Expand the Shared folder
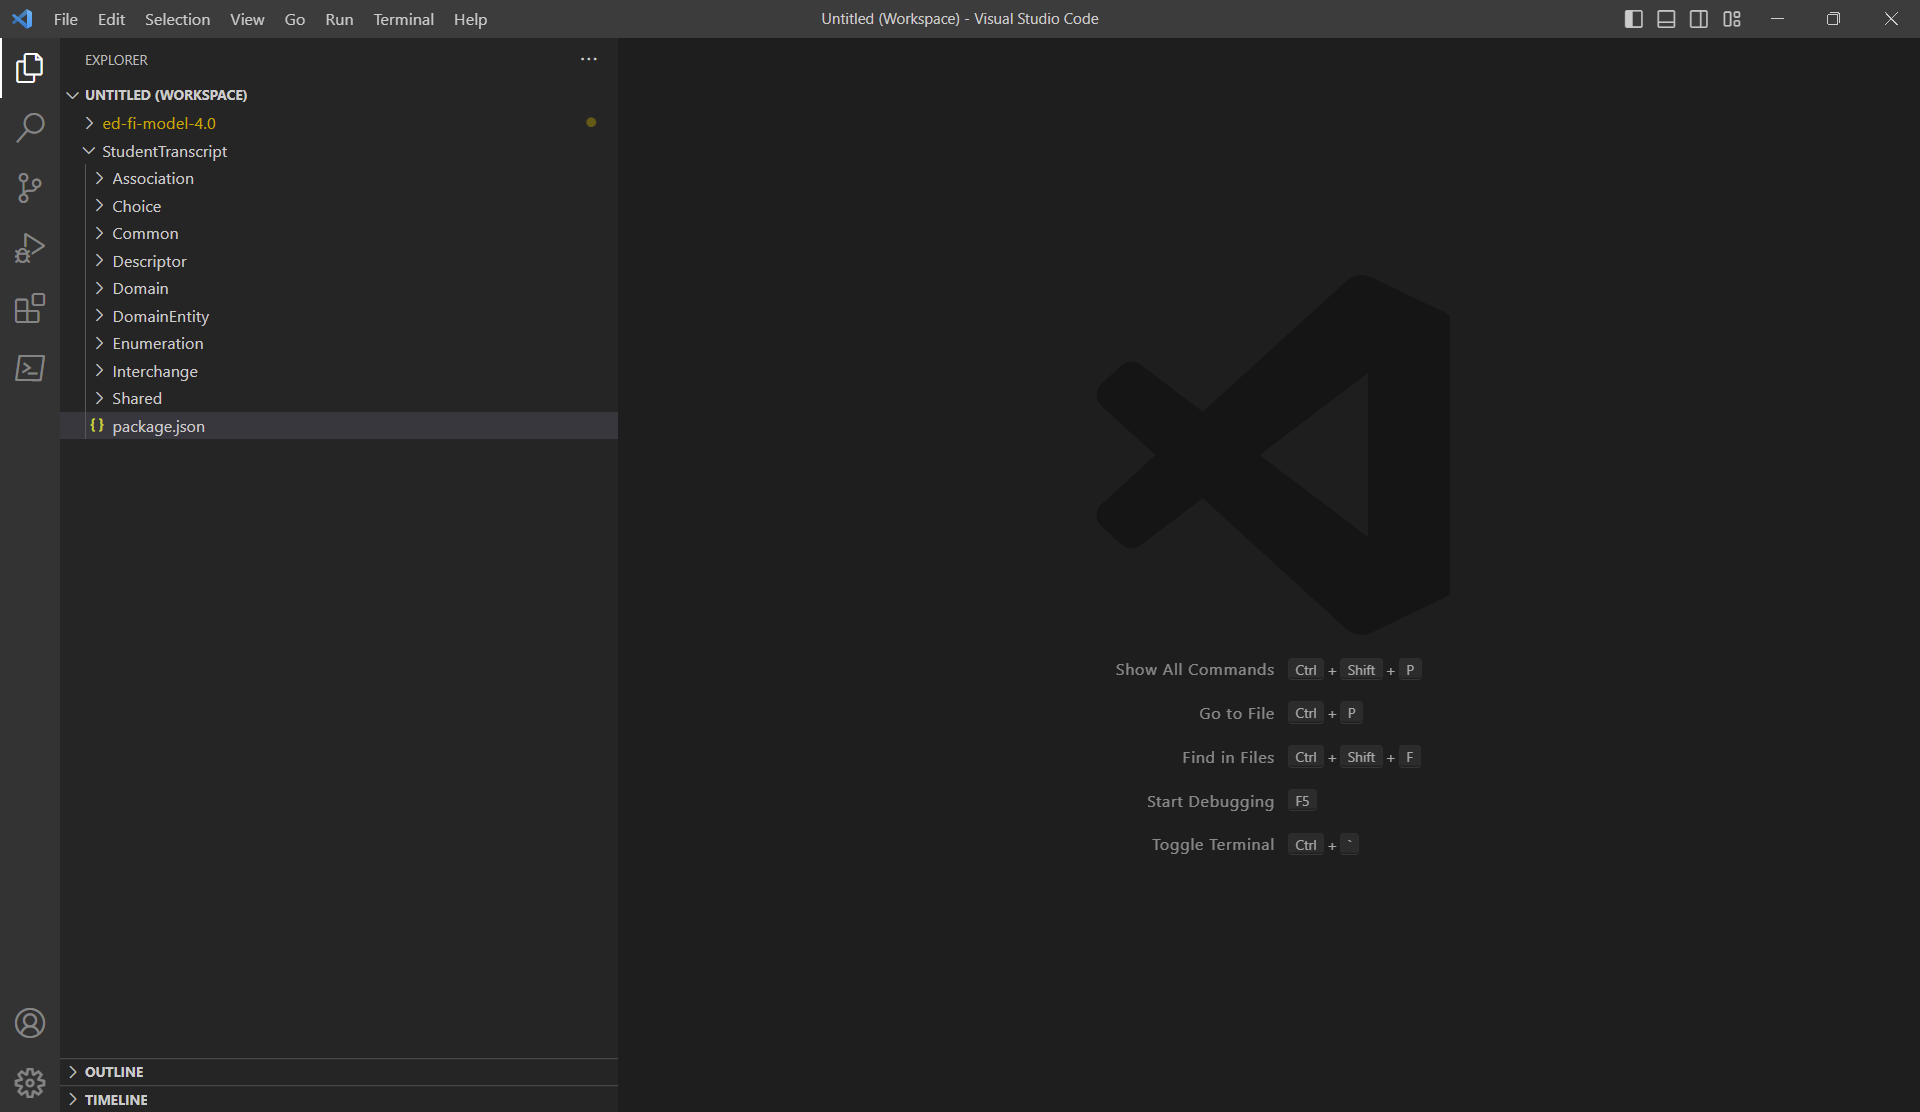The height and width of the screenshot is (1112, 1920). click(339, 398)
